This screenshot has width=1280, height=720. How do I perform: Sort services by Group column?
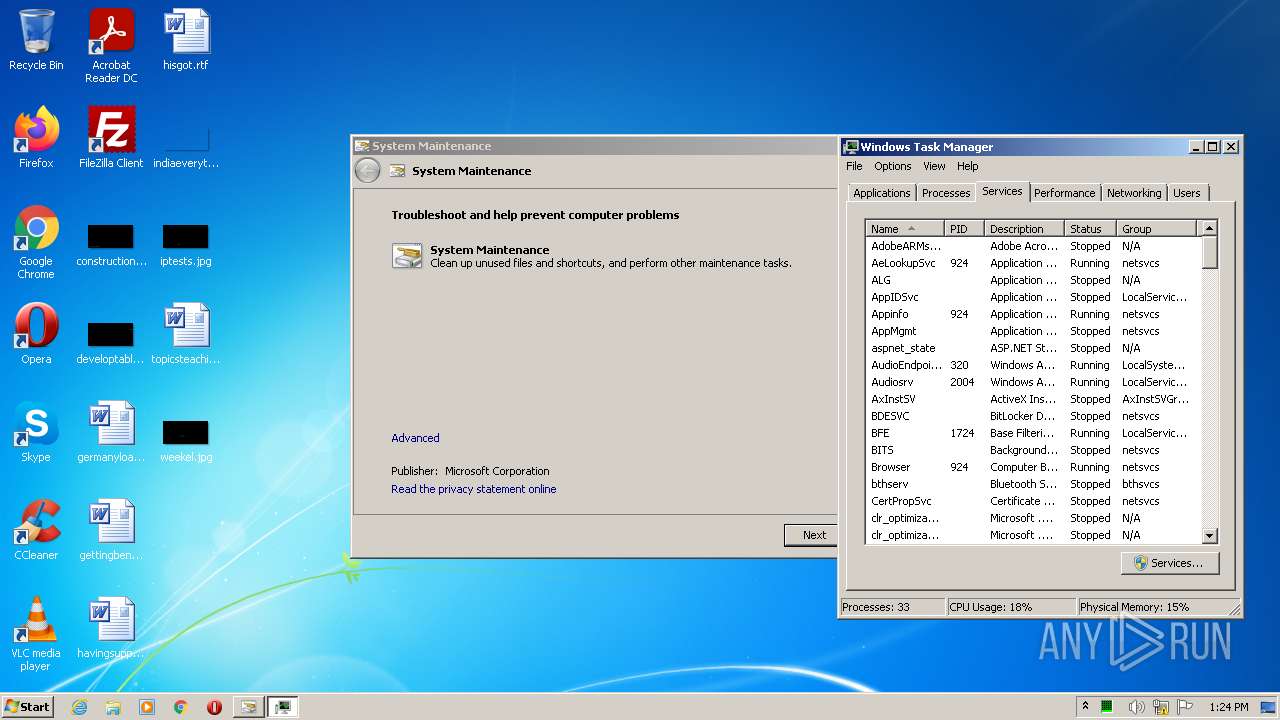pos(1156,229)
